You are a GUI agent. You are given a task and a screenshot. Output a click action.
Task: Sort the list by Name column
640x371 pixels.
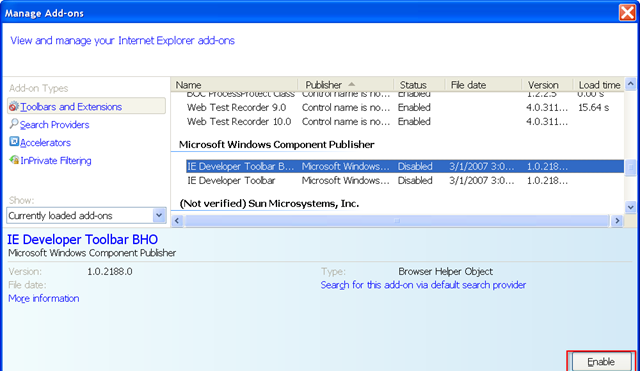[x=234, y=85]
